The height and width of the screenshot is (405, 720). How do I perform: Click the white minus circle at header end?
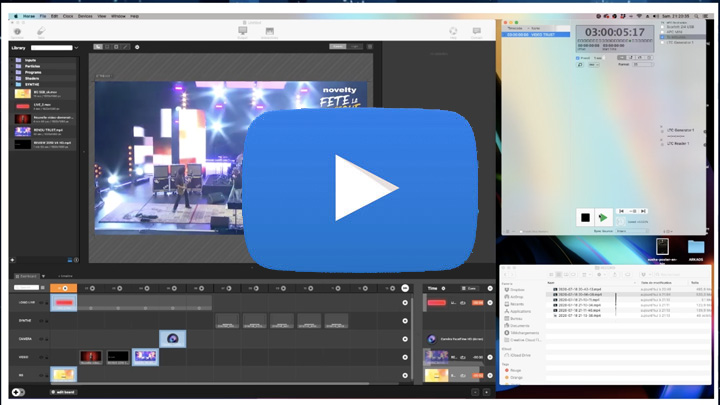click(405, 288)
